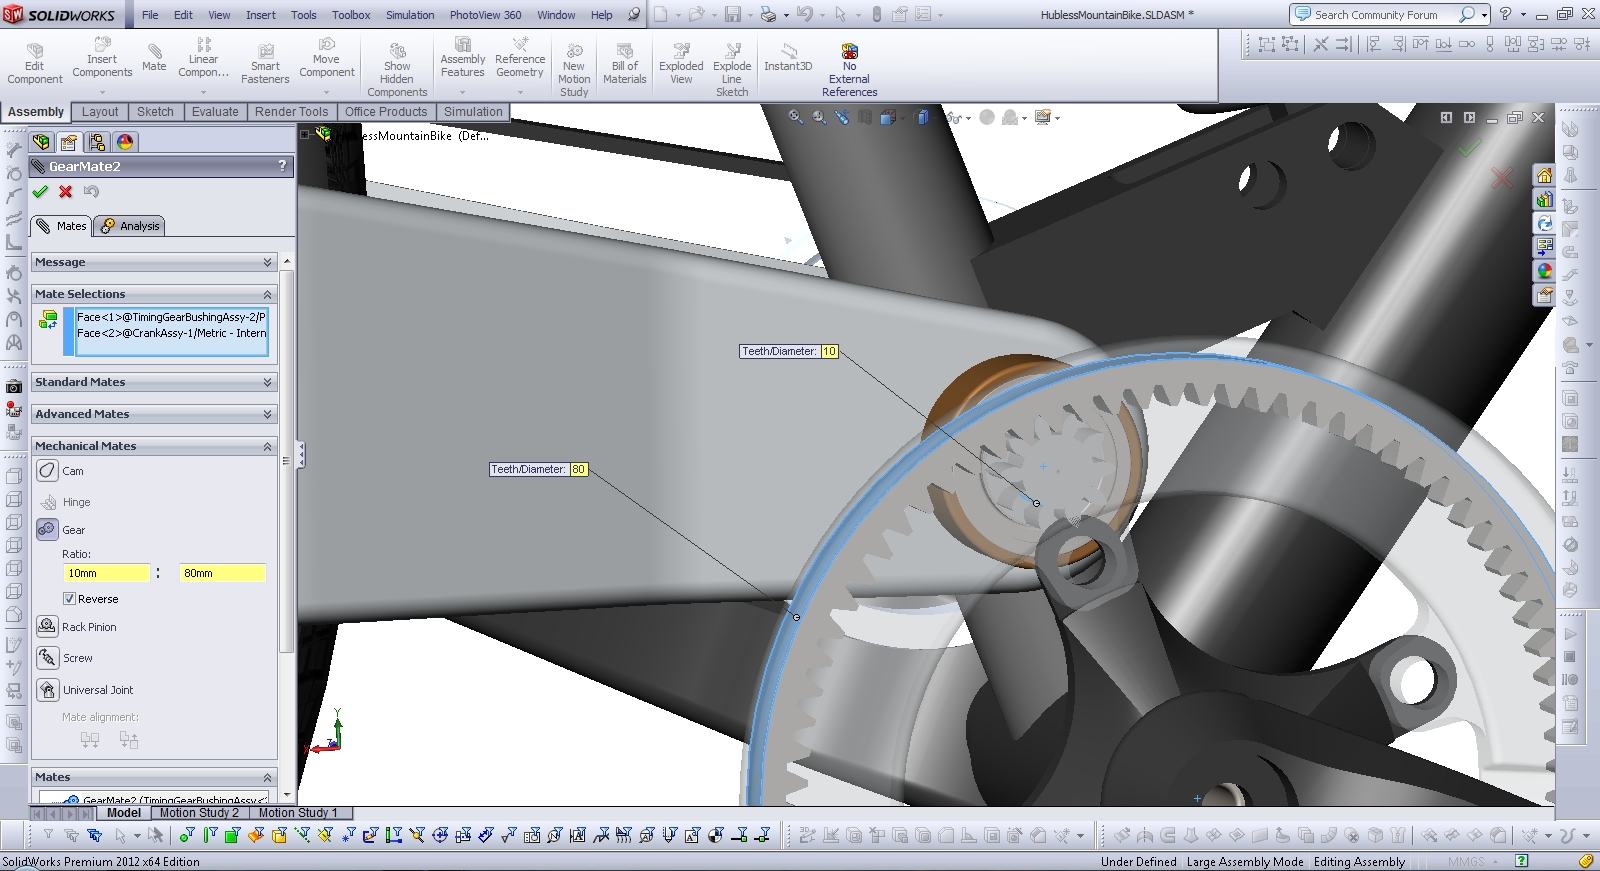Open the DisplayManager appearance tab
This screenshot has height=871, width=1600.
tap(125, 142)
